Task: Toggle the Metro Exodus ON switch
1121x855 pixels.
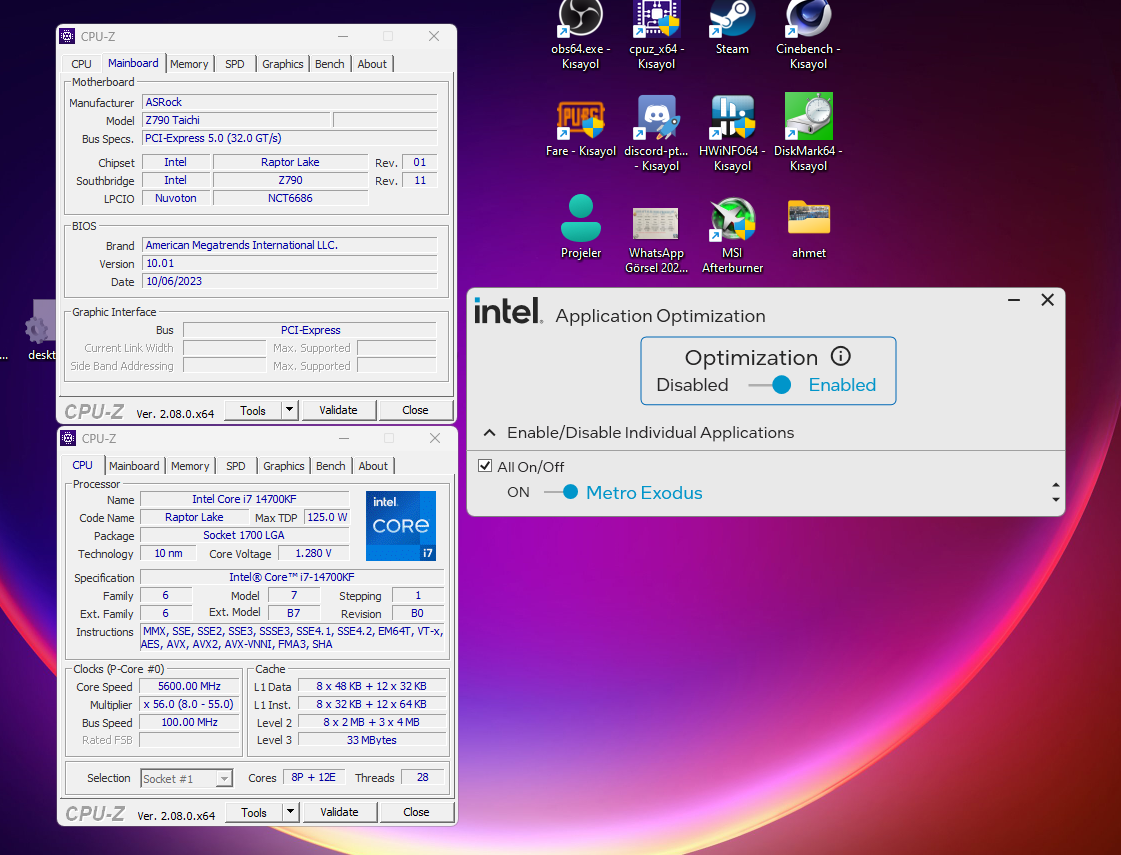Action: point(560,492)
